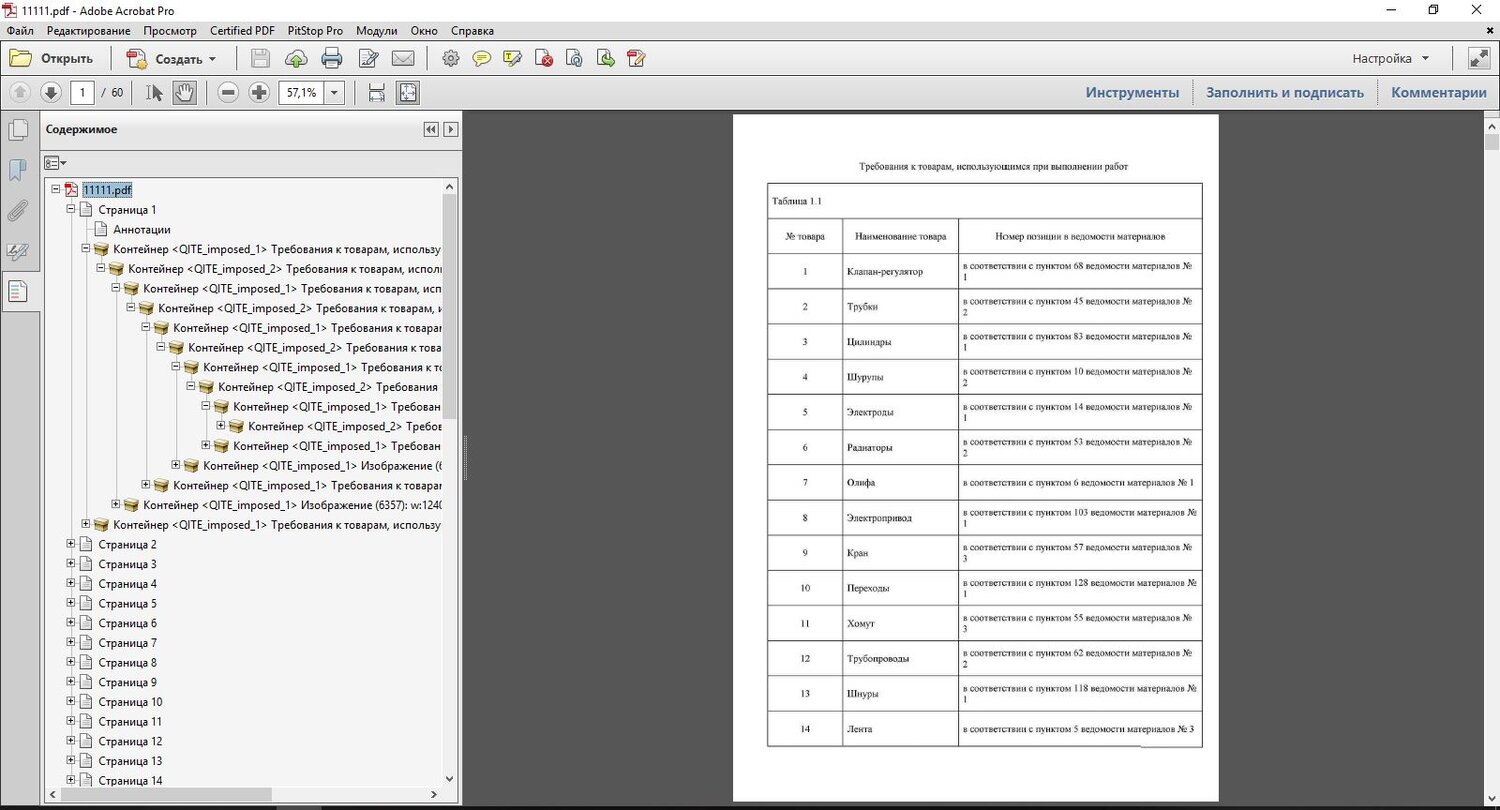Open the Создать dropdown arrow

coord(212,59)
